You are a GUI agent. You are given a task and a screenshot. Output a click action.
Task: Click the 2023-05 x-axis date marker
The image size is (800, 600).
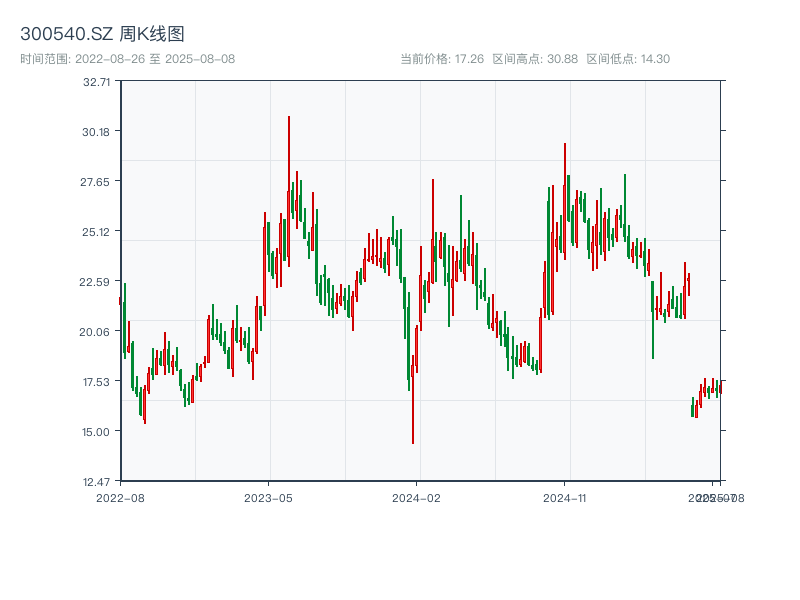(x=268, y=497)
